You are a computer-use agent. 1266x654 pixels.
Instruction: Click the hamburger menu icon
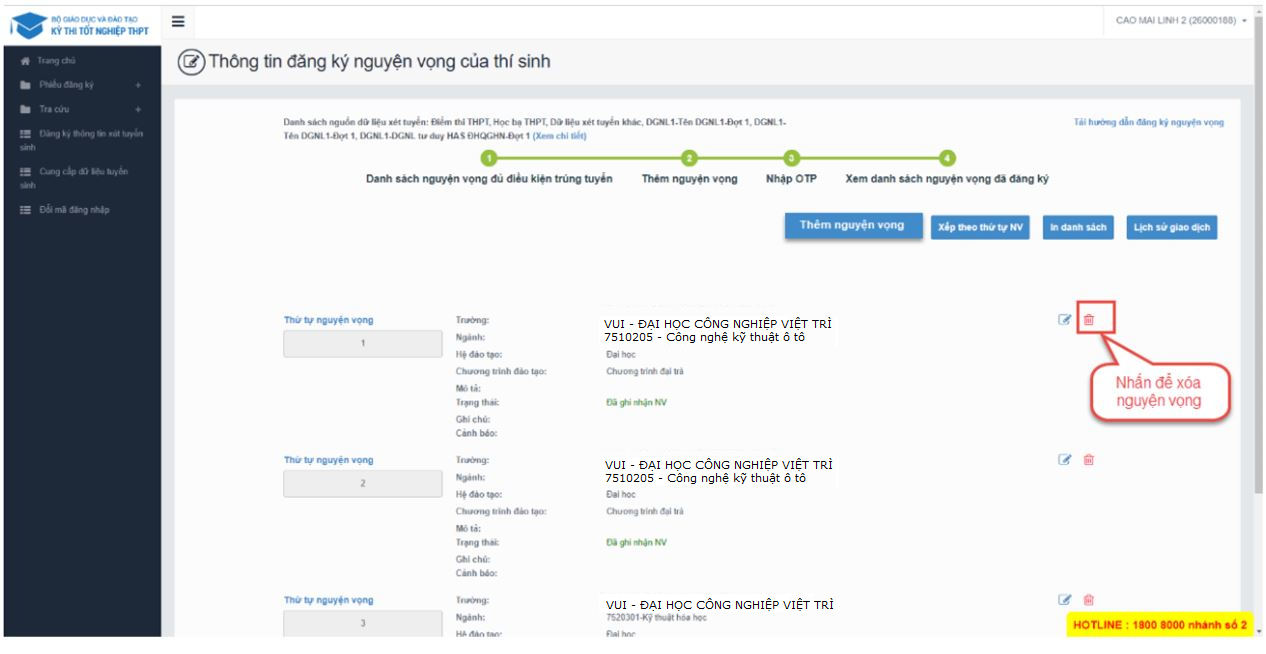178,21
